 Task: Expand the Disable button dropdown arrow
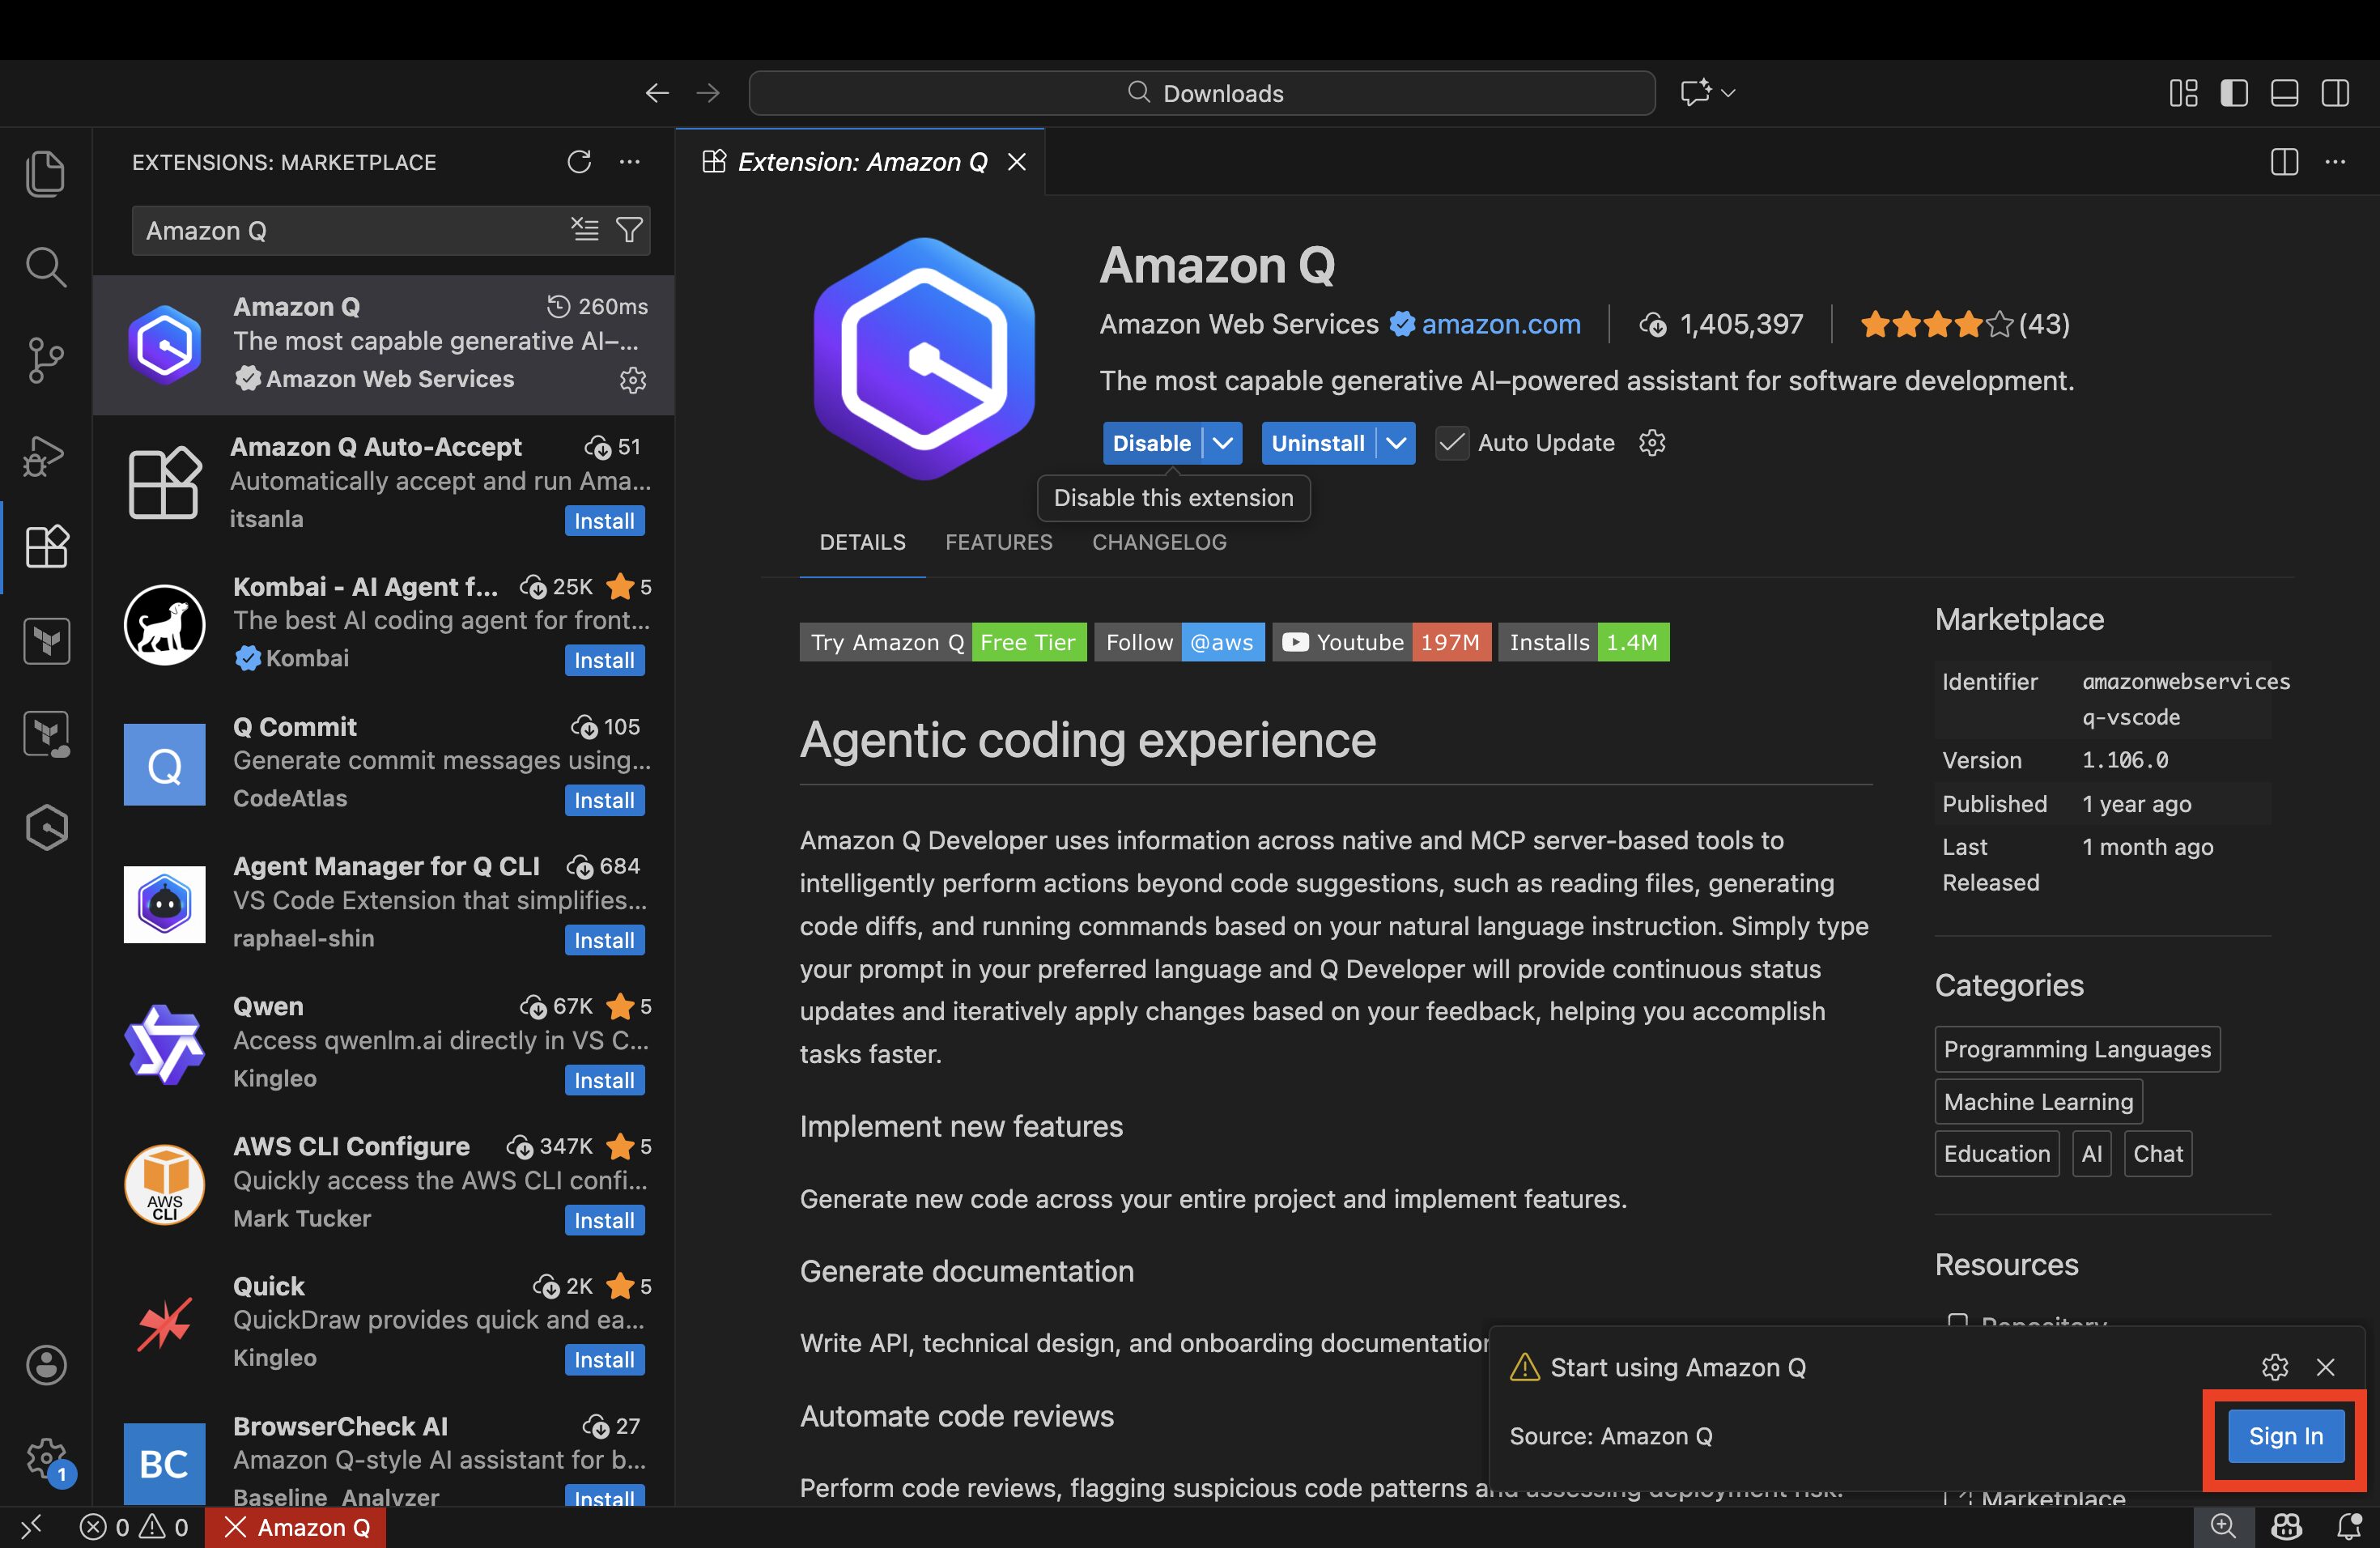(x=1223, y=443)
